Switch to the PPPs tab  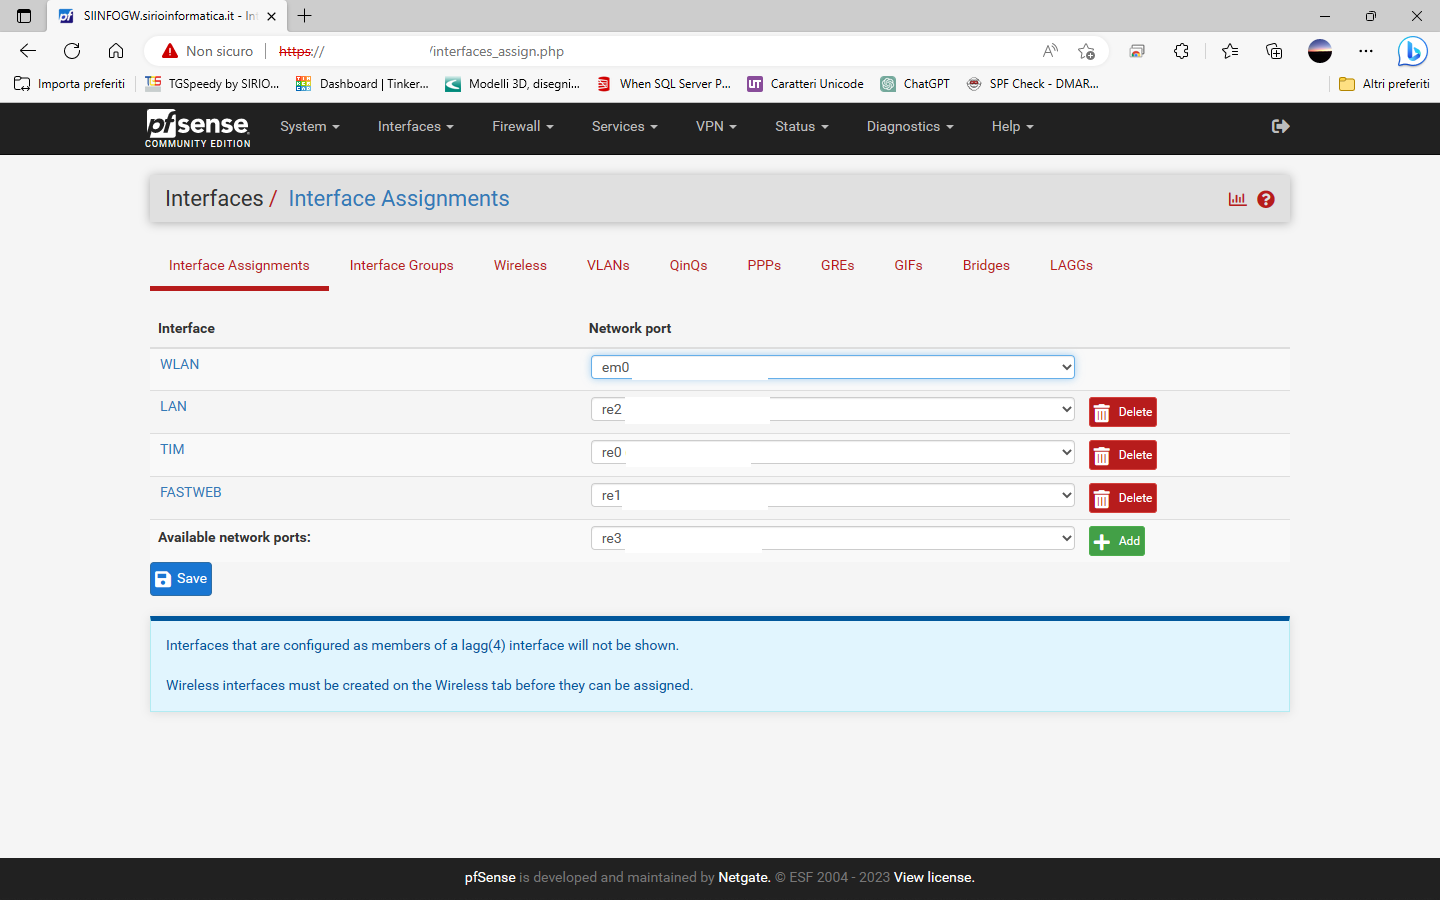764,265
